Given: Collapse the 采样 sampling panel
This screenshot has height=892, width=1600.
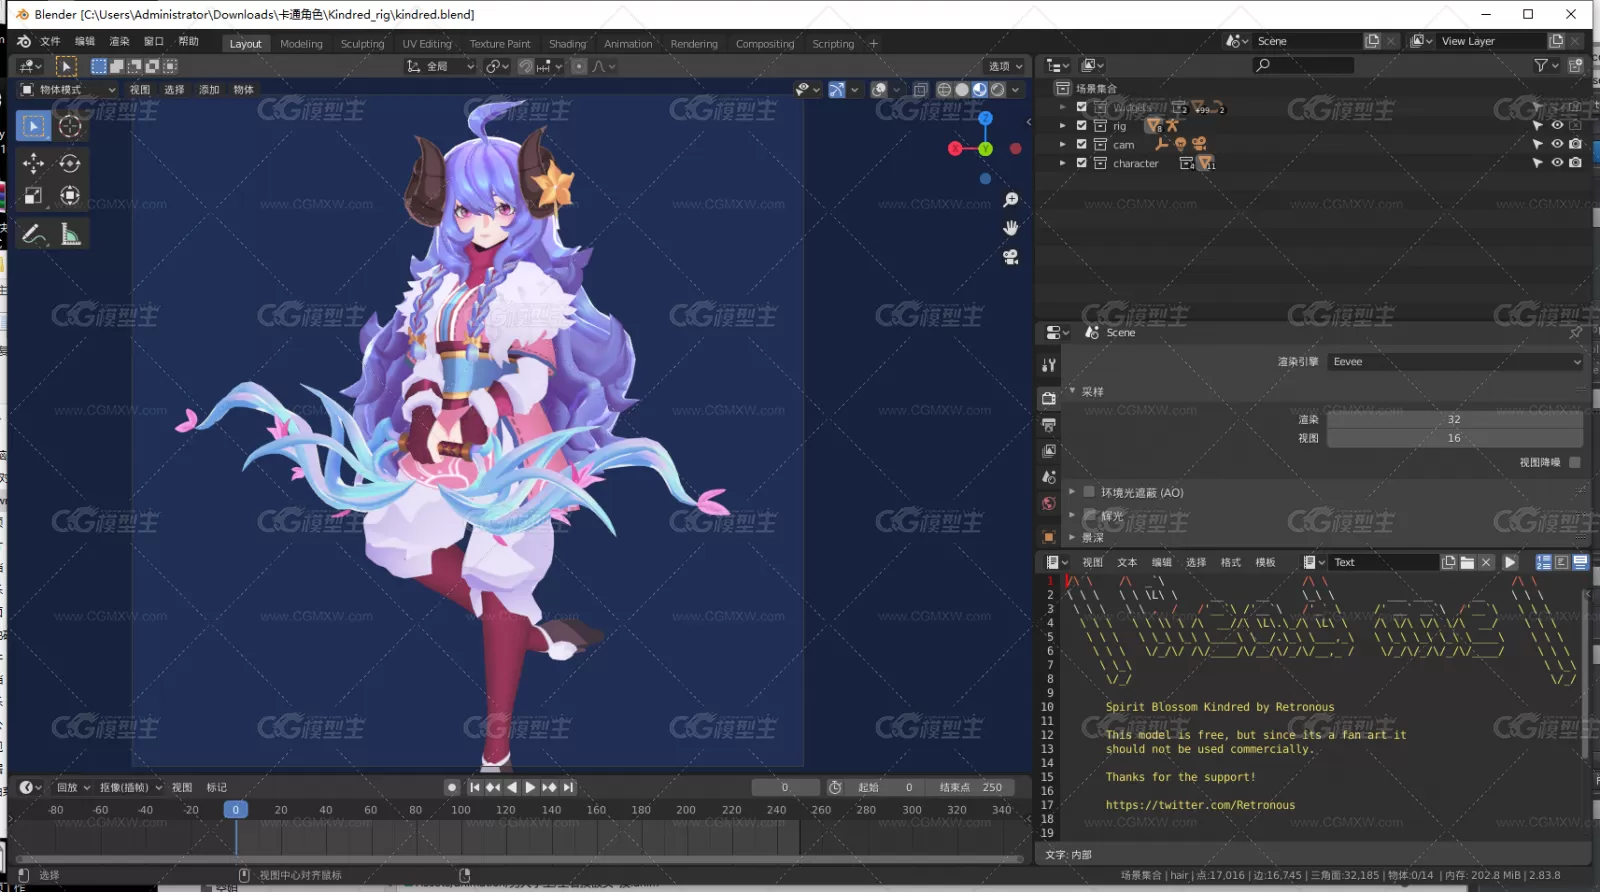Looking at the screenshot, I should [1072, 391].
